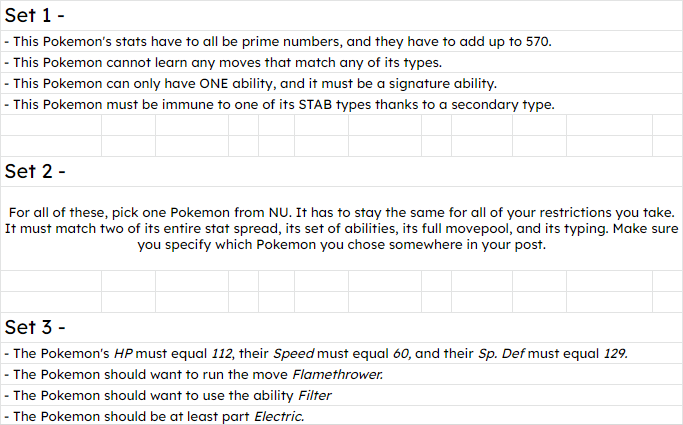Click the row about moves matching types
This screenshot has width=683, height=425.
[x=342, y=62]
